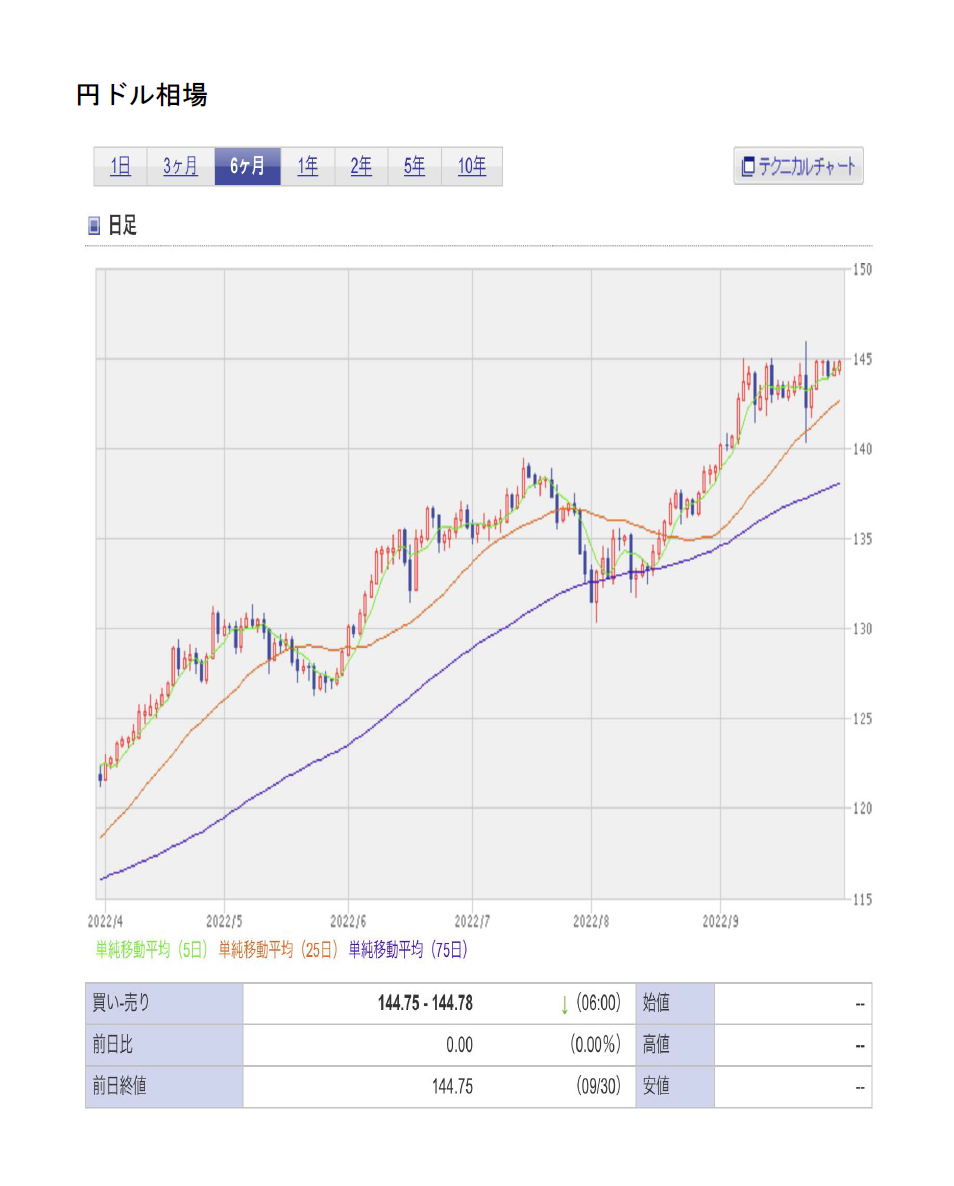This screenshot has width=954, height=1186.
Task: Click the 単純移動平均 (75日) legend label
Action: pyautogui.click(x=408, y=949)
